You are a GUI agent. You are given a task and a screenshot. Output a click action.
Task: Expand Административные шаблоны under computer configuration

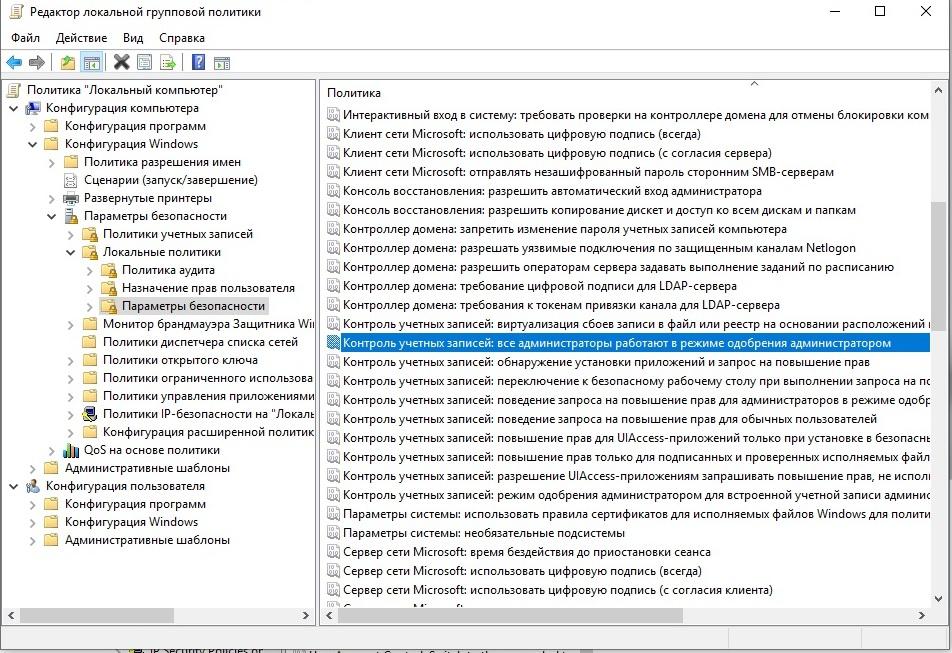click(33, 469)
